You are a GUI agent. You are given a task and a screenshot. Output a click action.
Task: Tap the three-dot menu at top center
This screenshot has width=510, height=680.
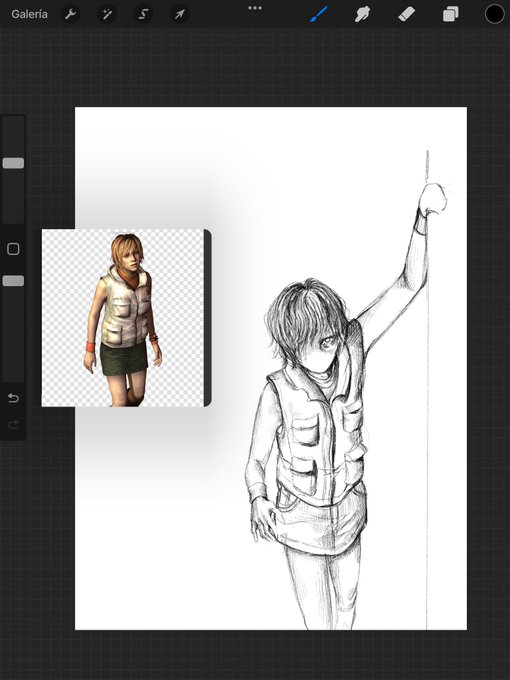point(255,8)
